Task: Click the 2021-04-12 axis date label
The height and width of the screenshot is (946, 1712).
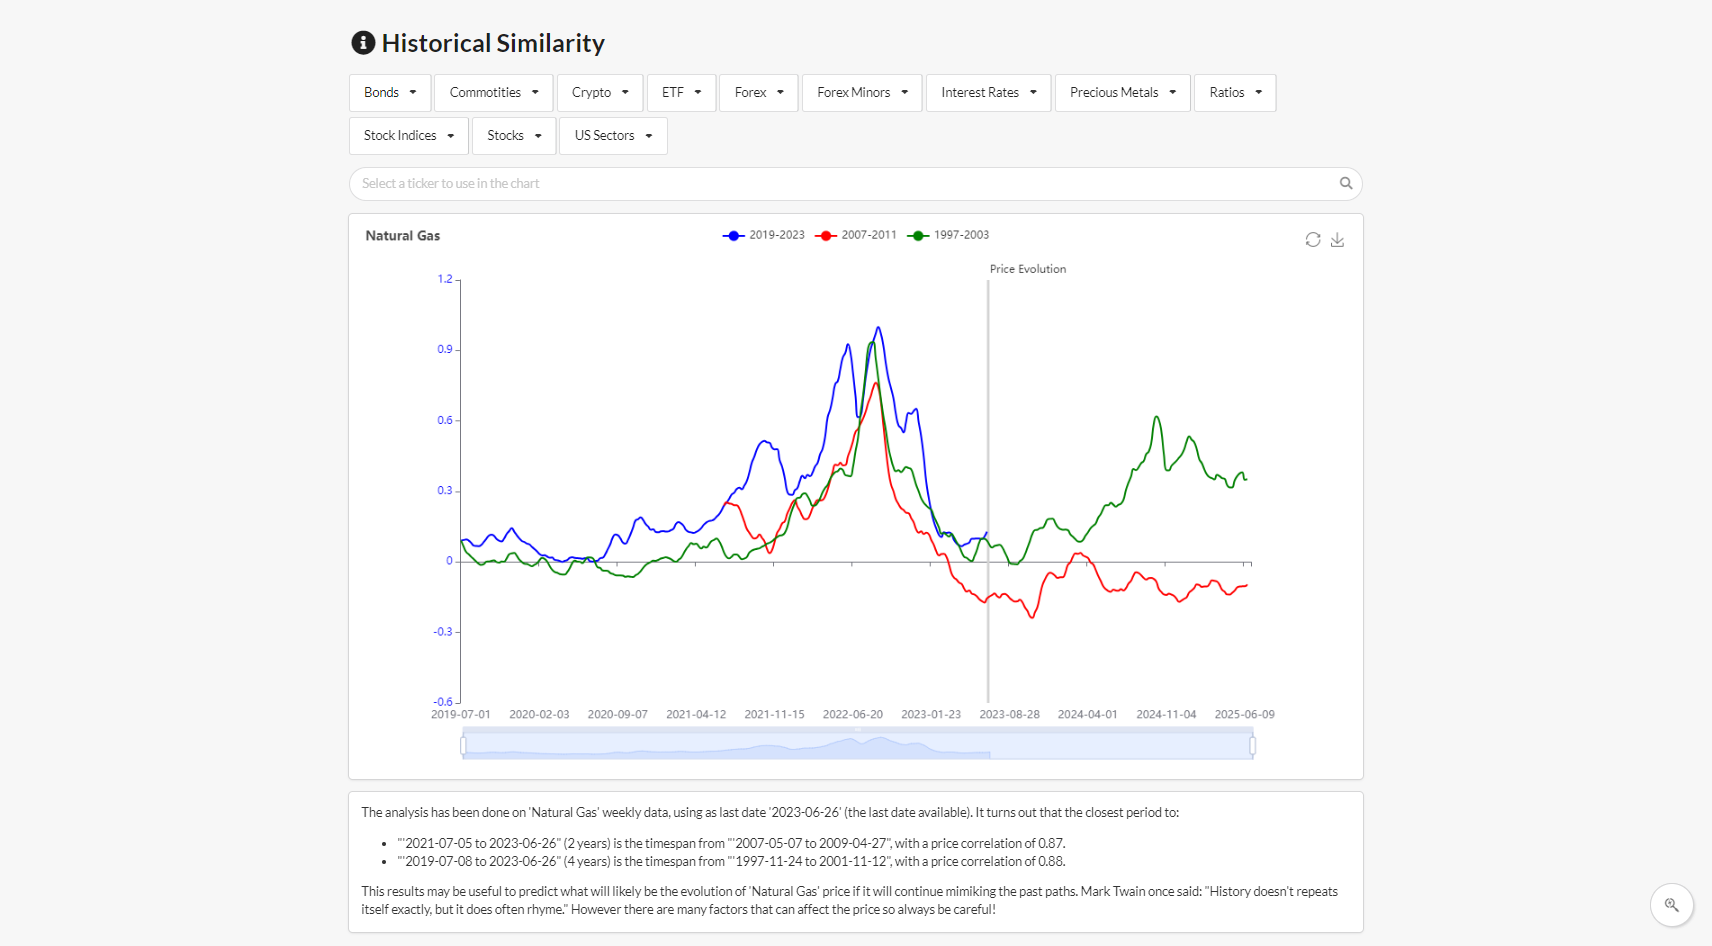Action: pyautogui.click(x=696, y=714)
